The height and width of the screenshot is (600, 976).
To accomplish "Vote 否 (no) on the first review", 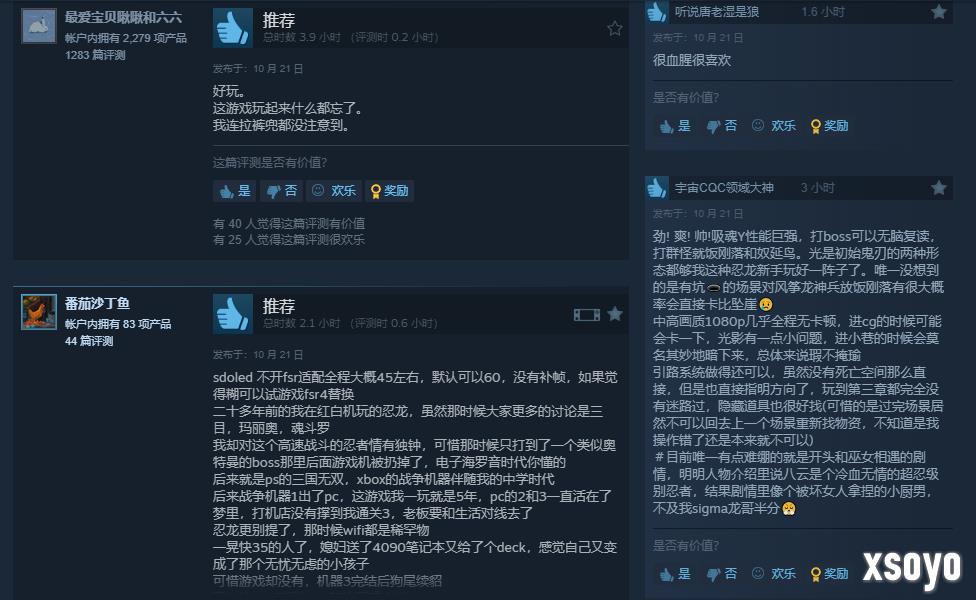I will click(x=281, y=191).
